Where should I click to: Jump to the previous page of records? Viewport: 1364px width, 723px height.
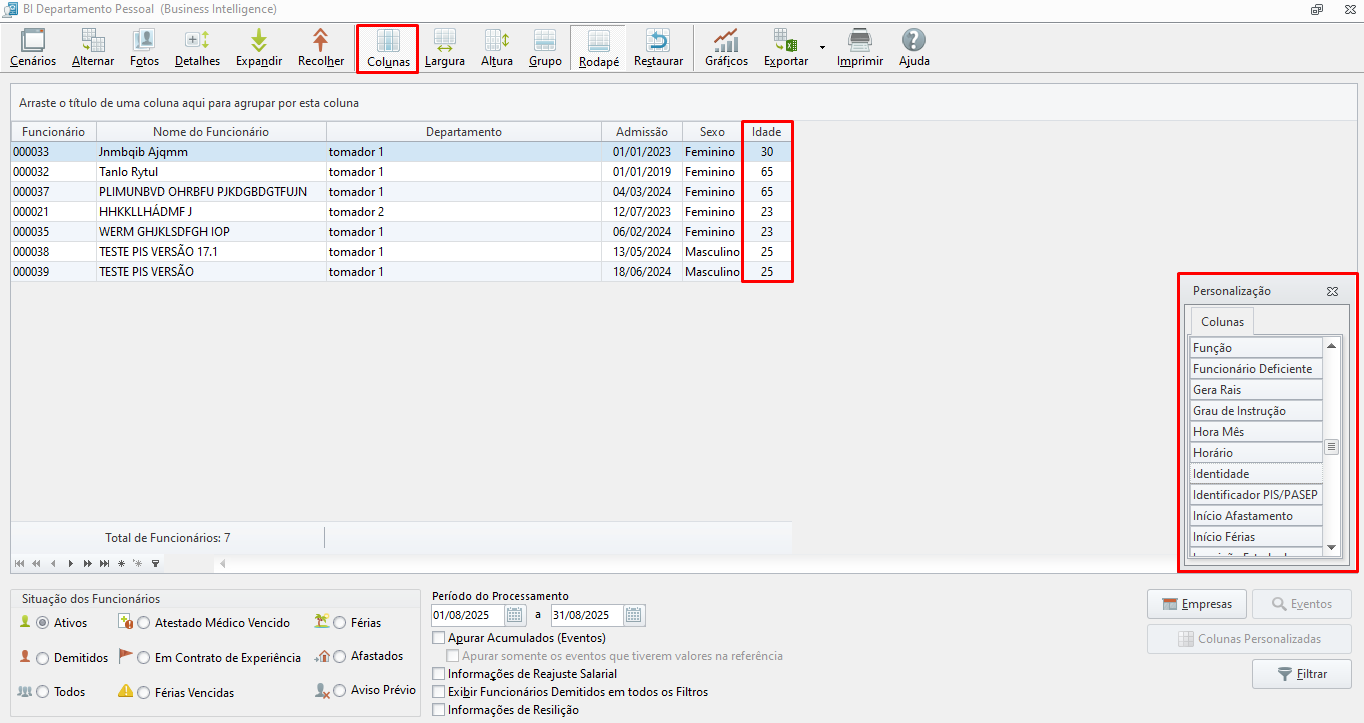tap(37, 564)
